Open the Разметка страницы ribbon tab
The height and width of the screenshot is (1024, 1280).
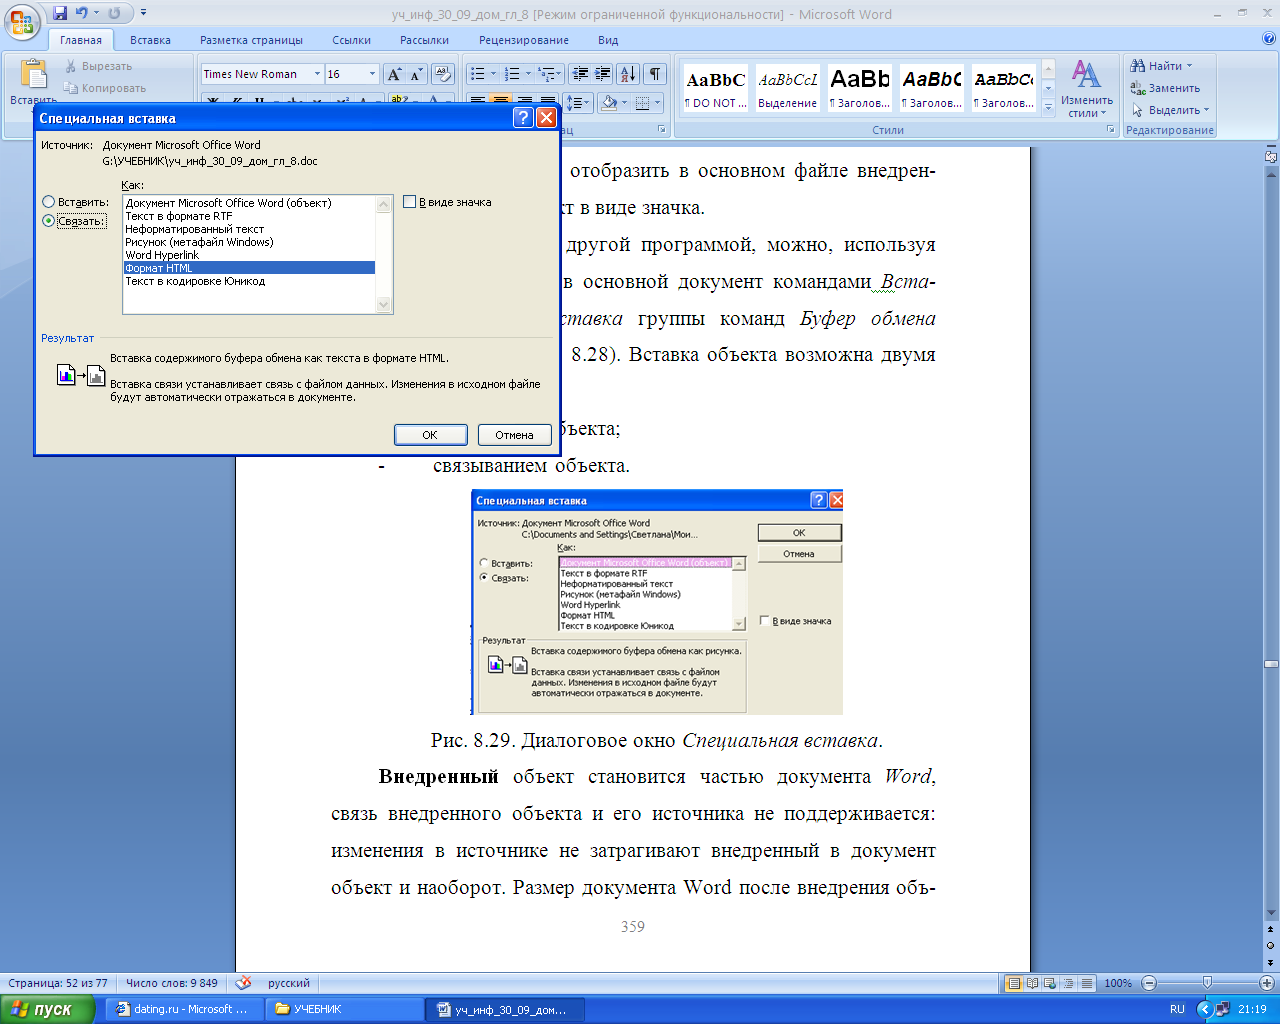pos(251,40)
